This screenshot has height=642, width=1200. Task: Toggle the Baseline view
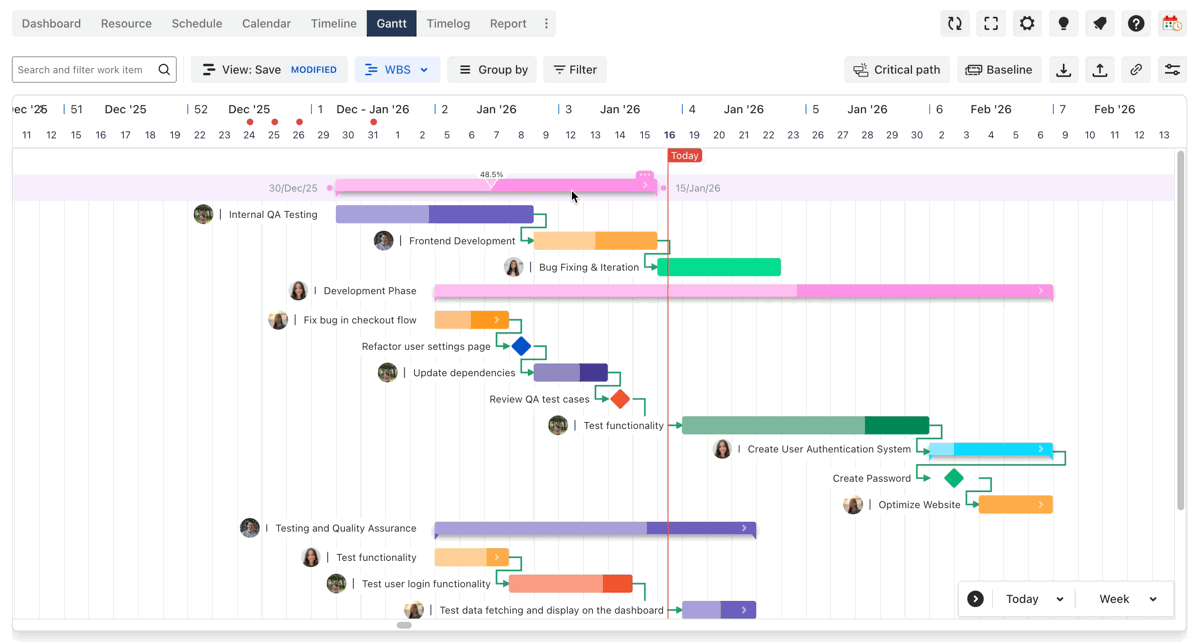point(998,70)
